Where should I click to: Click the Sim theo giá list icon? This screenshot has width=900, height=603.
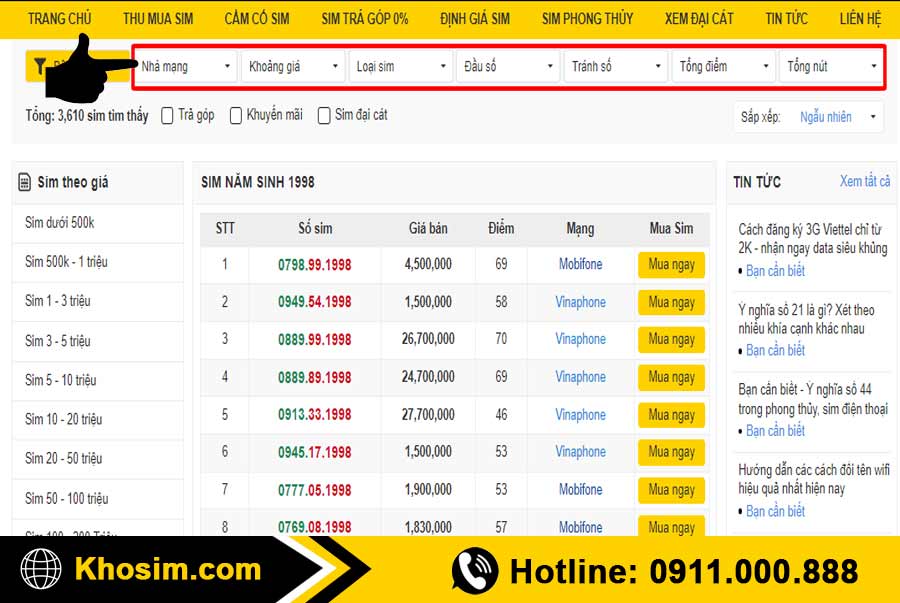(25, 182)
